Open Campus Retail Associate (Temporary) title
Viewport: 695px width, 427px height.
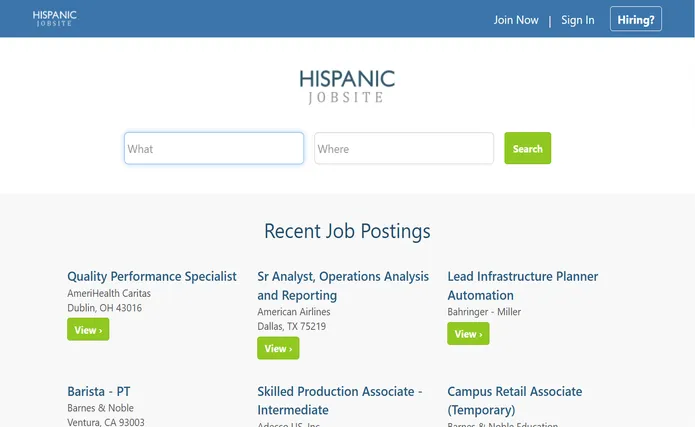click(515, 400)
